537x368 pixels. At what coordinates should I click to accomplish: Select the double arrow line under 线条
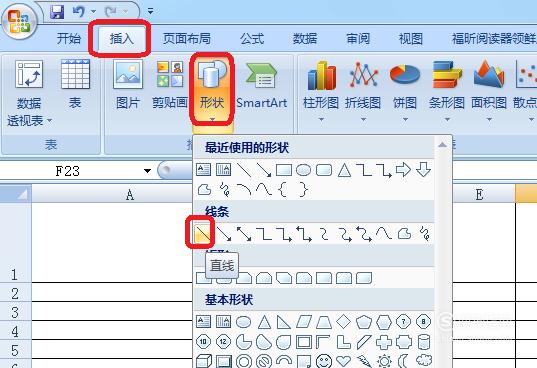(x=244, y=234)
